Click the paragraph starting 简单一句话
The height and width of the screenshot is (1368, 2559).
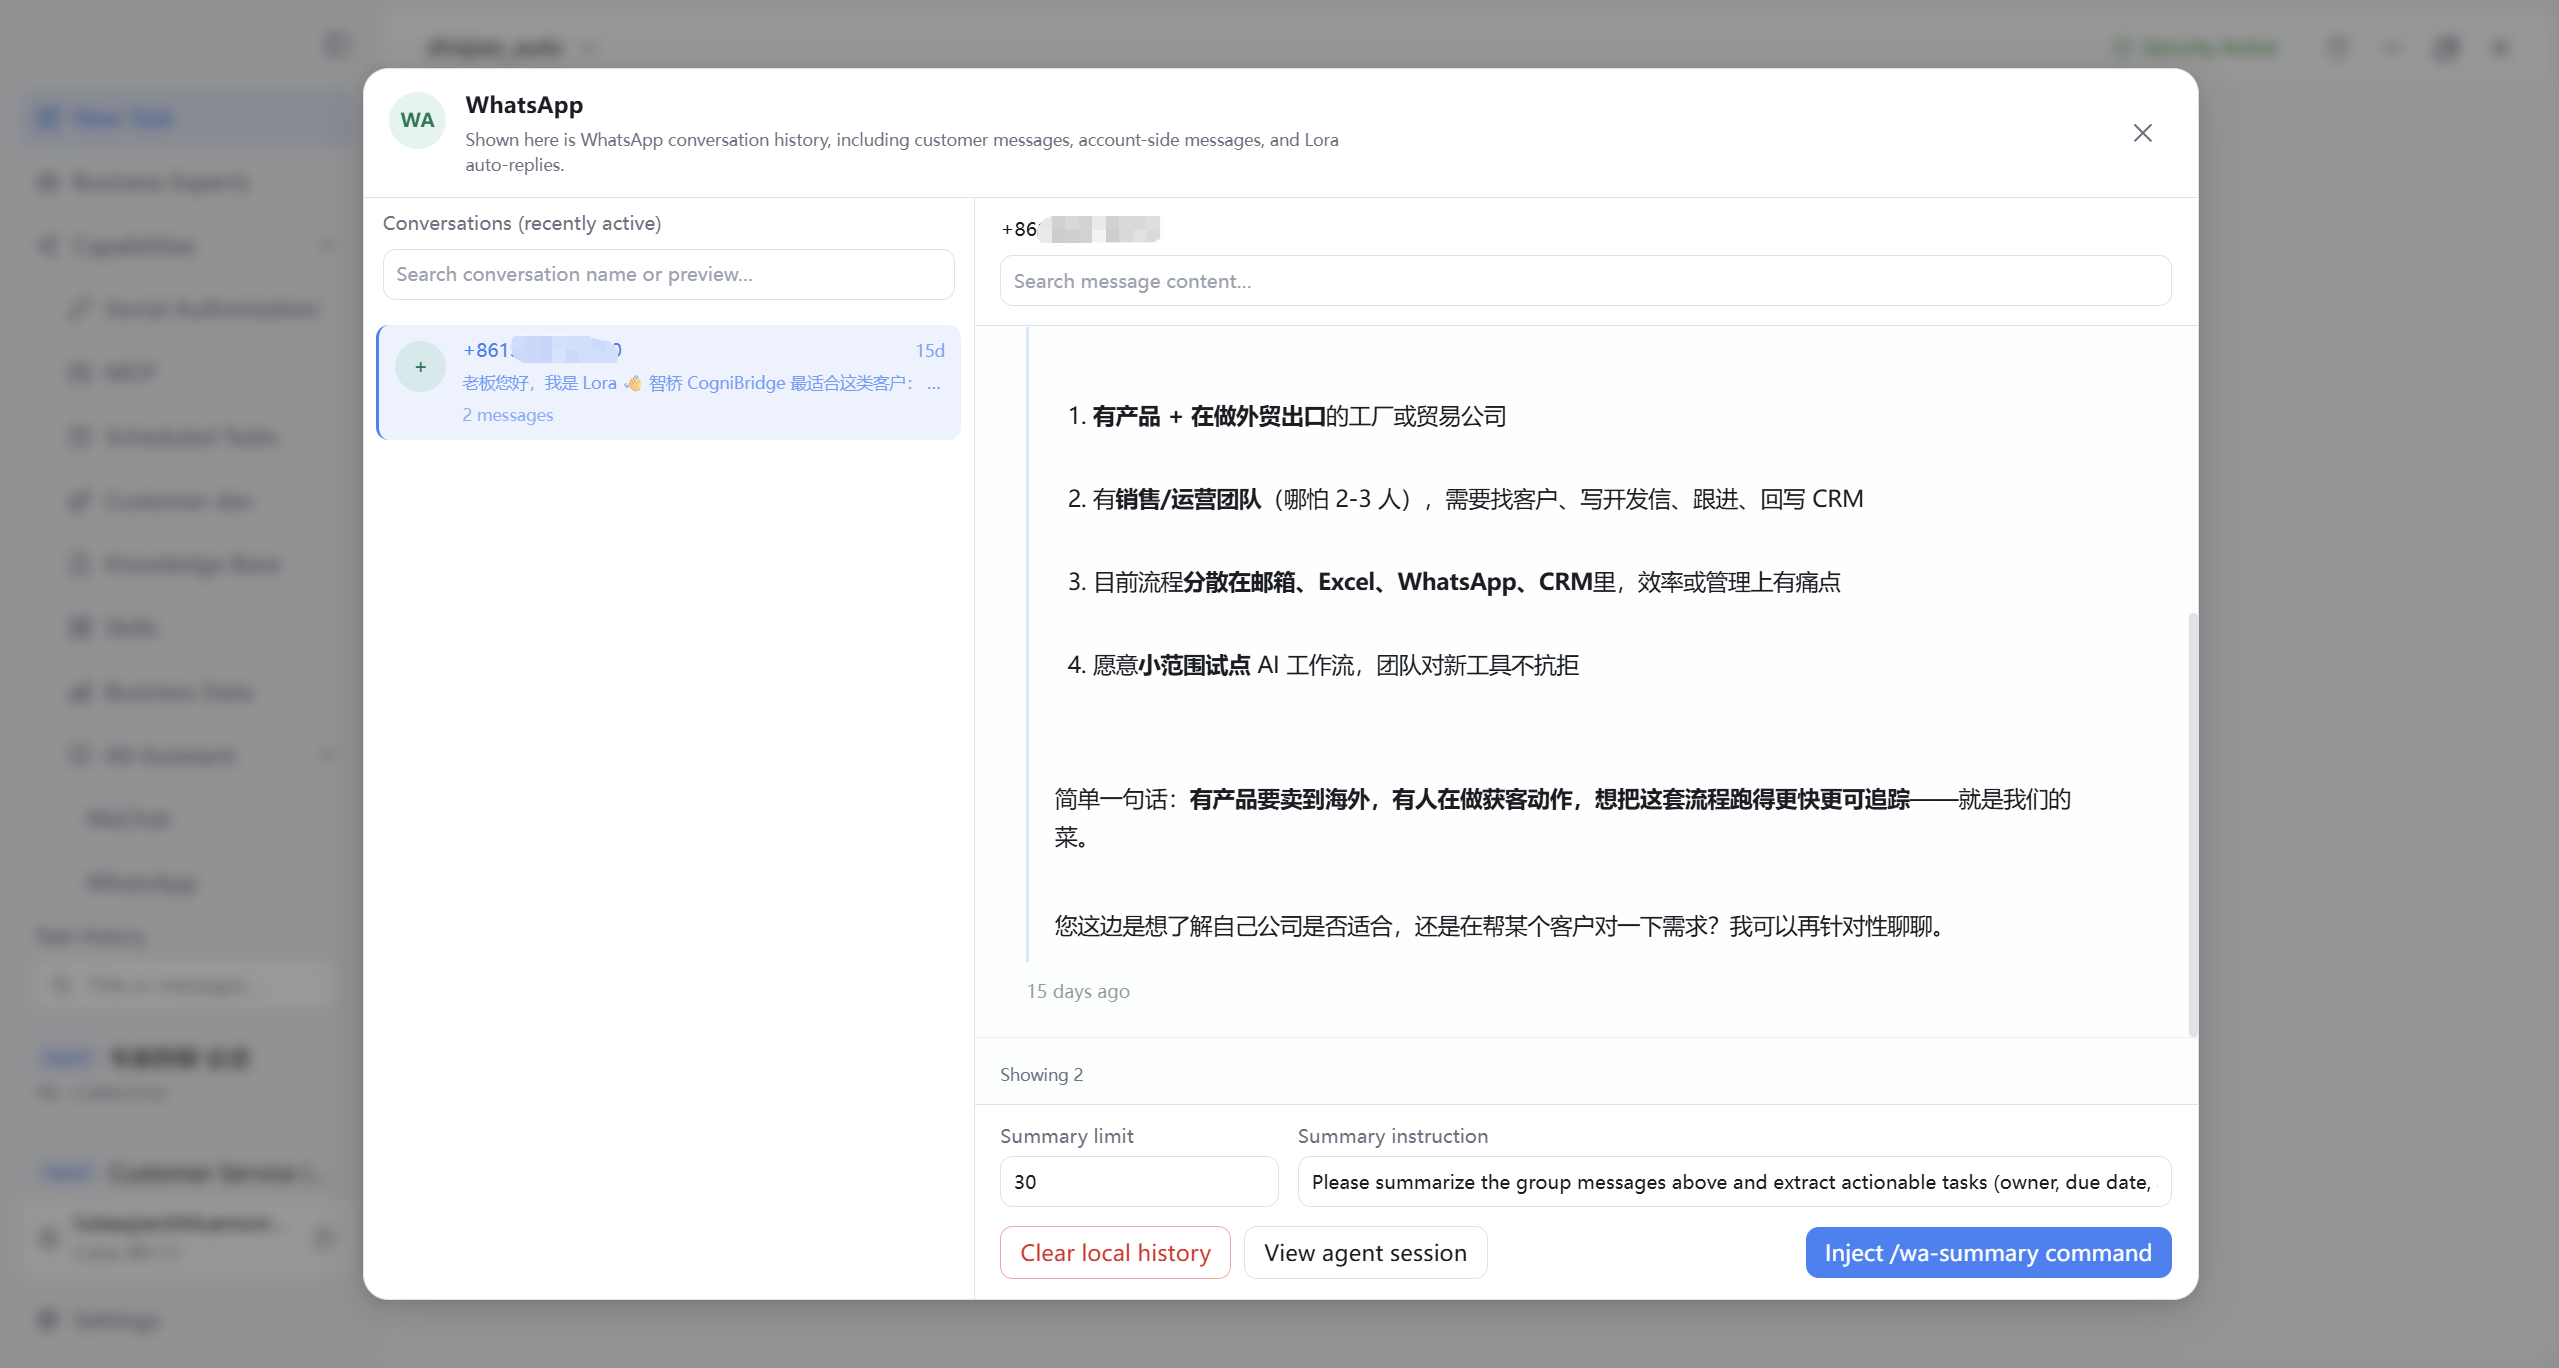[x=1562, y=817]
